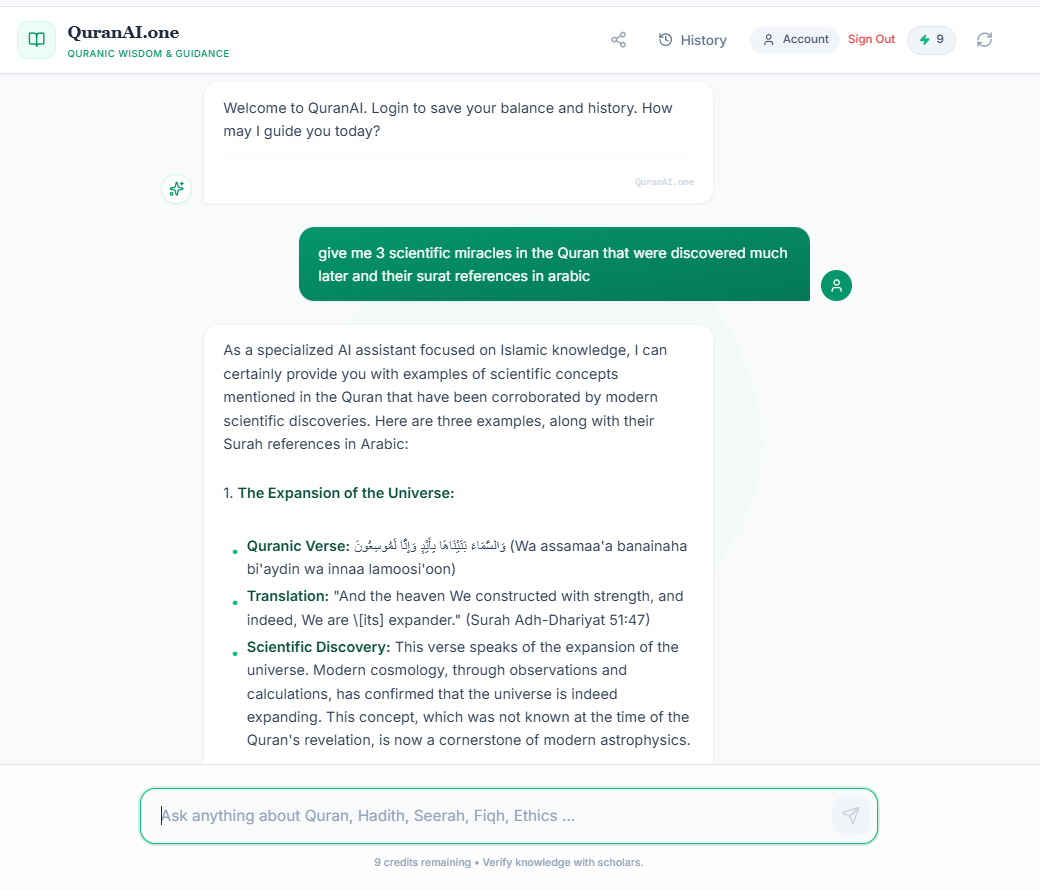
Task: Click the refresh conversation icon
Action: coord(984,40)
